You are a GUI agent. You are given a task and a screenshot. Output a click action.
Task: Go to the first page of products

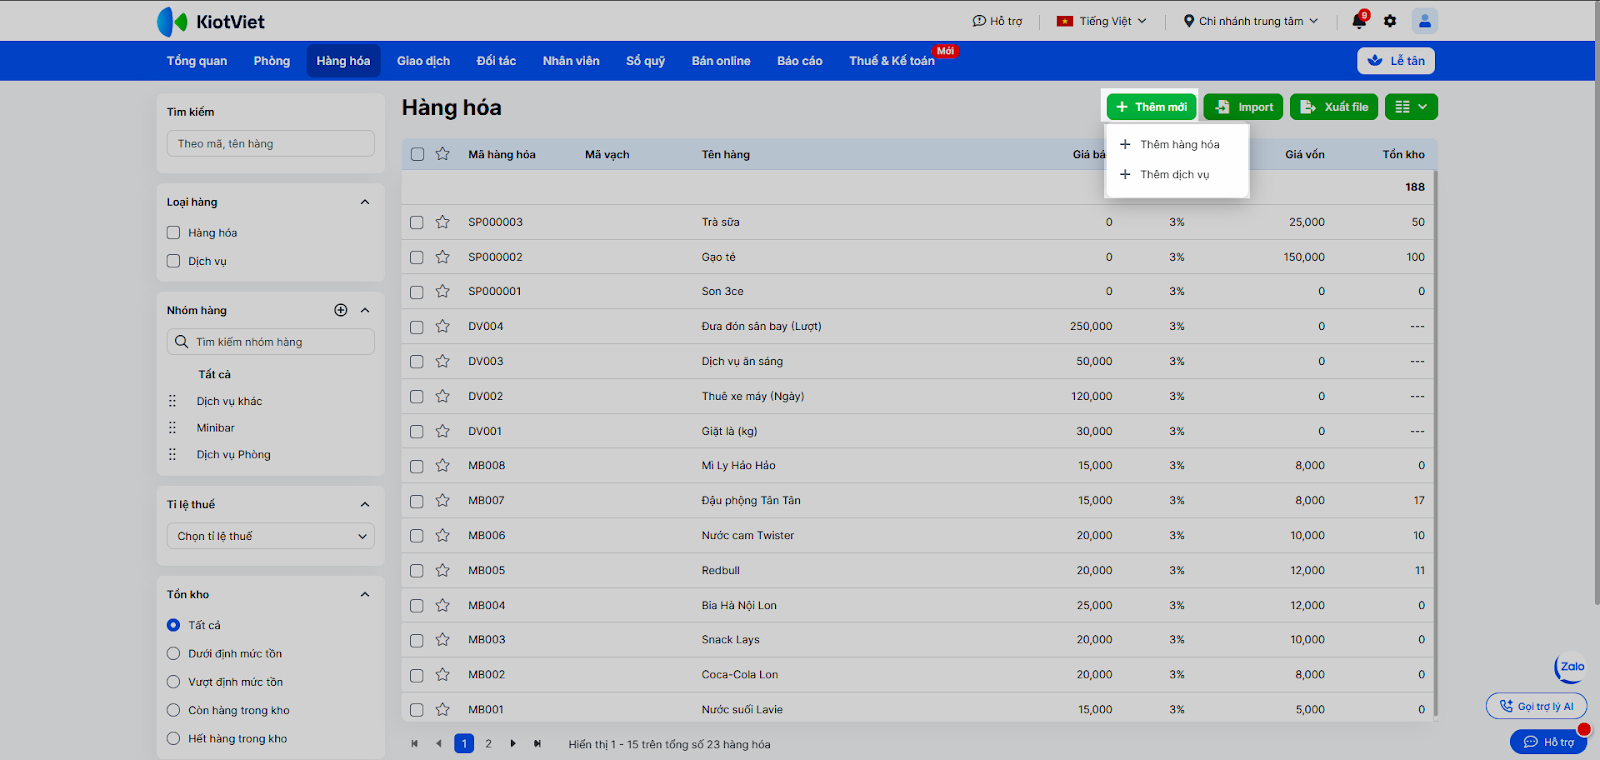414,744
